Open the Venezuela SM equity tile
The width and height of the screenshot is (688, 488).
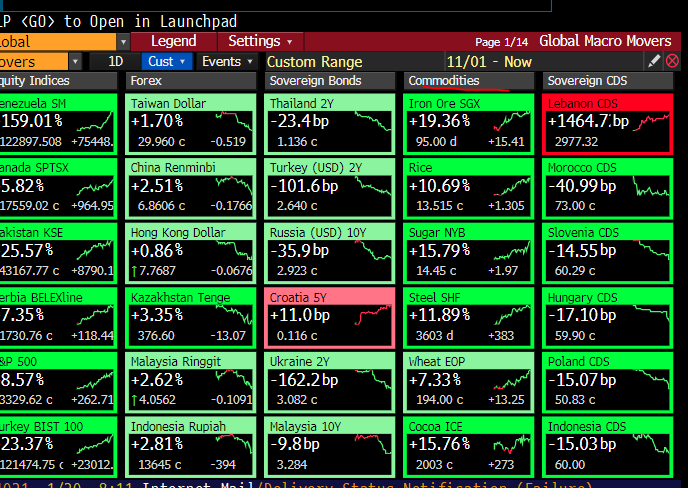point(58,124)
